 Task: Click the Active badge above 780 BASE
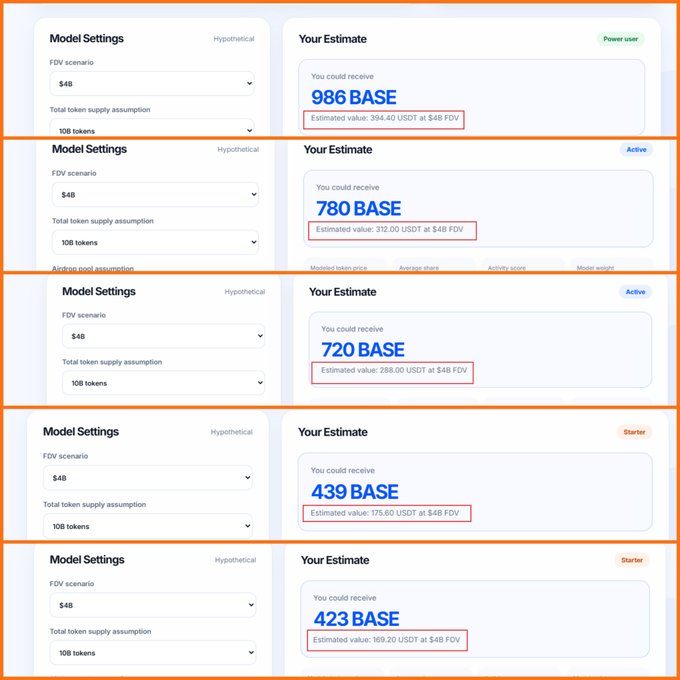pos(636,150)
